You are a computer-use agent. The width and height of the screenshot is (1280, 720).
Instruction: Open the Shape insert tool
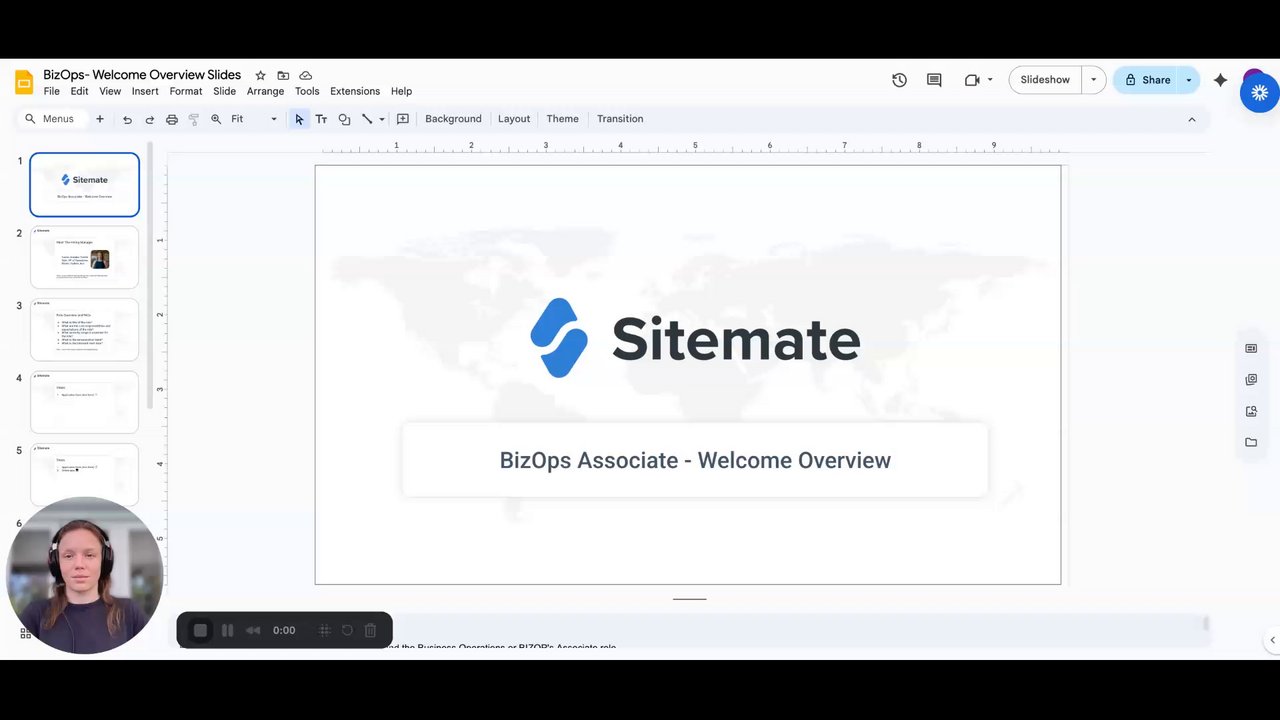pos(344,119)
